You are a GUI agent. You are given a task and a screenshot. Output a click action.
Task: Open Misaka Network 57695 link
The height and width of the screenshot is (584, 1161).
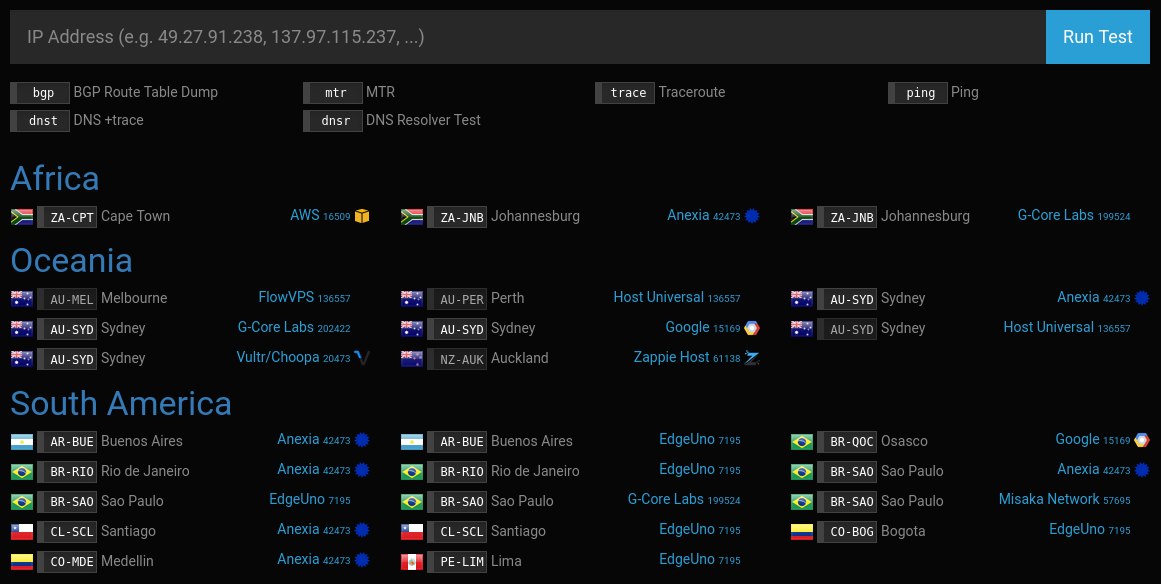click(x=1065, y=500)
